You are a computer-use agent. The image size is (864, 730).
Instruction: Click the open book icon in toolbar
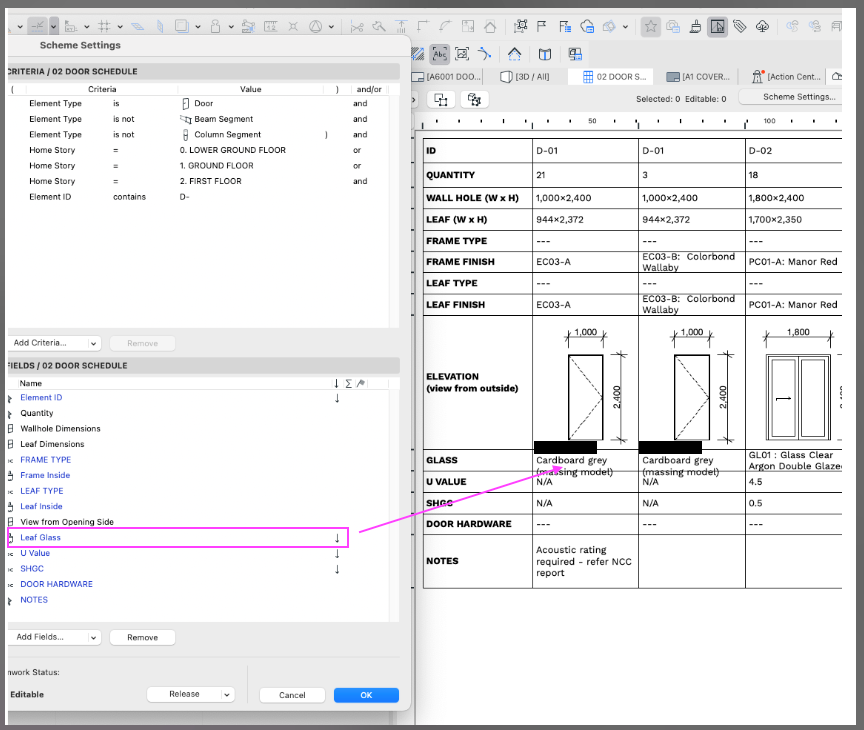click(544, 54)
